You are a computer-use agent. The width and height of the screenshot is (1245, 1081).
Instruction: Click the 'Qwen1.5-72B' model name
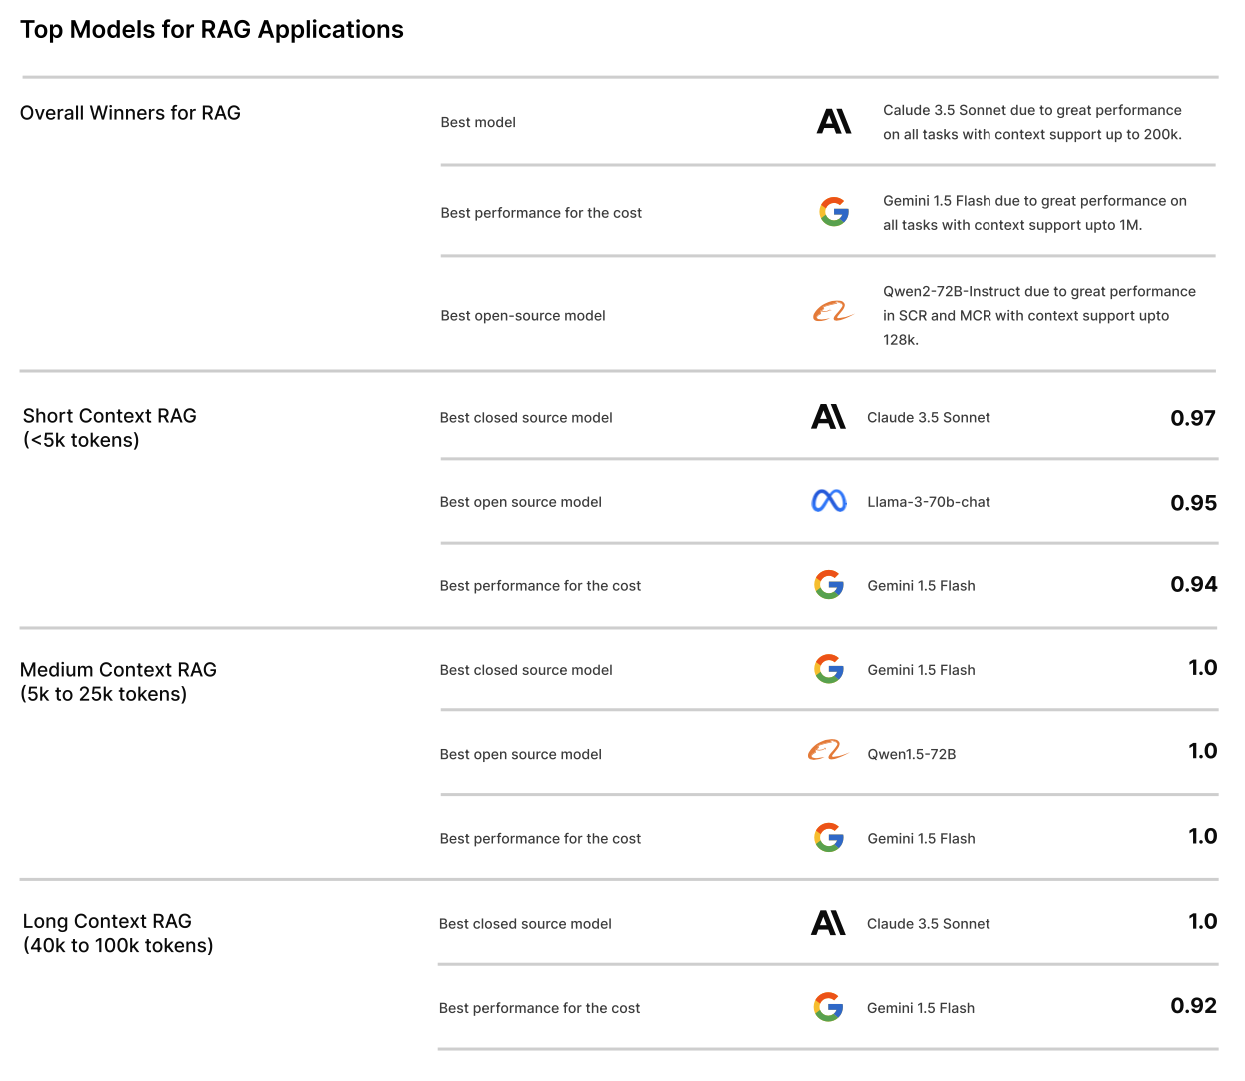tap(911, 754)
